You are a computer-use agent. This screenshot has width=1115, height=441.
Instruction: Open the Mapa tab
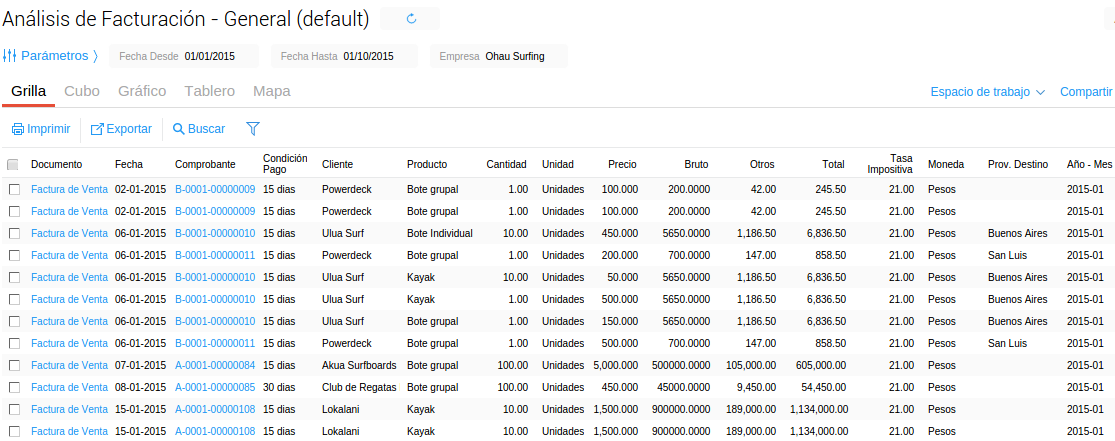click(x=272, y=91)
